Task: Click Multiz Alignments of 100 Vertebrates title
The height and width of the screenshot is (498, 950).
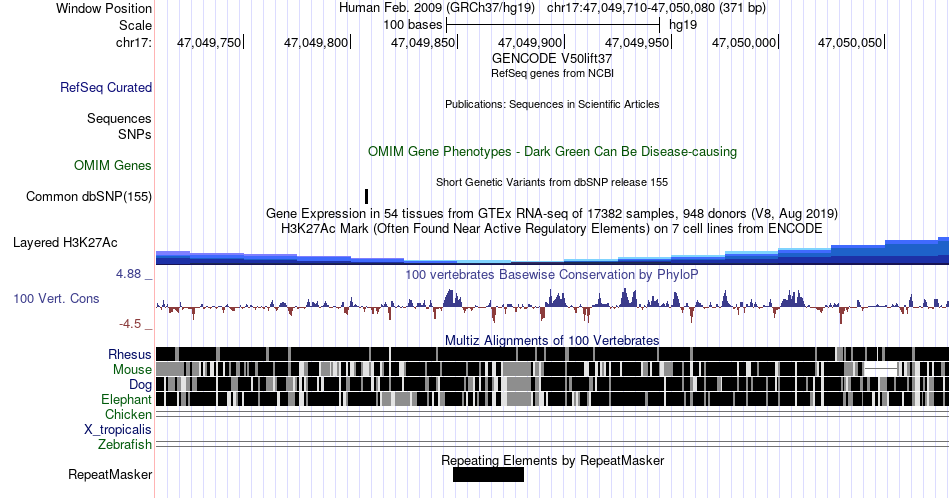Action: pos(552,340)
